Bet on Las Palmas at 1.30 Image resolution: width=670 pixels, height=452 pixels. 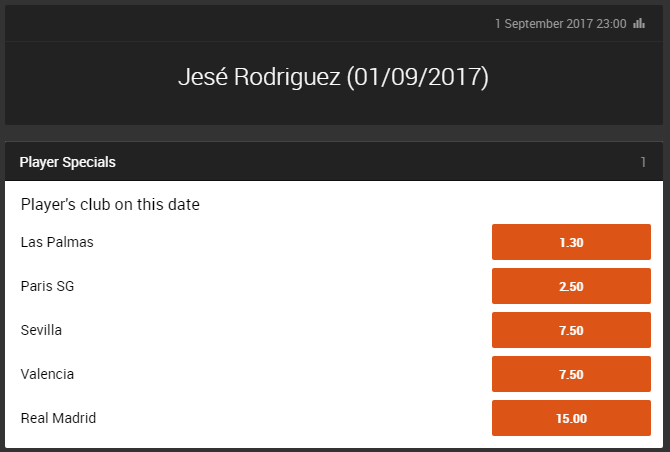[571, 242]
